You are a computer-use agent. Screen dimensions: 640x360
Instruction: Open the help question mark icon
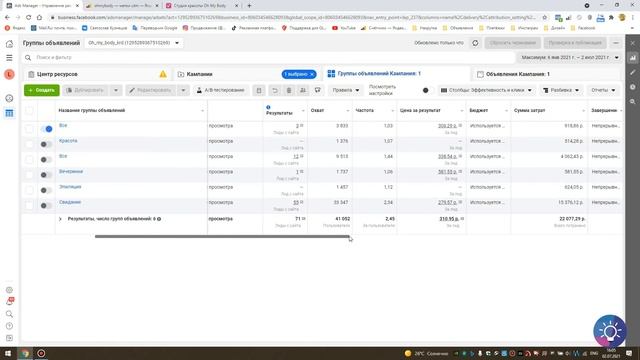coord(9,326)
